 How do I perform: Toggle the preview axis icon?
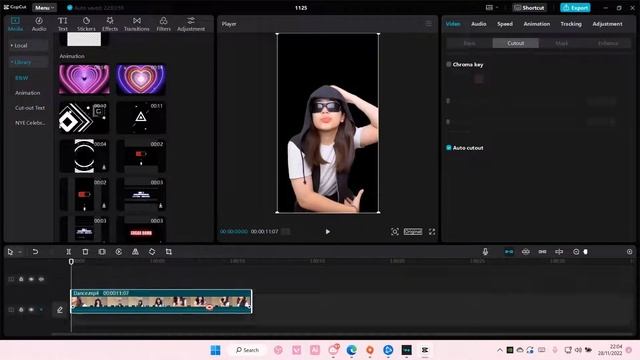(559, 252)
